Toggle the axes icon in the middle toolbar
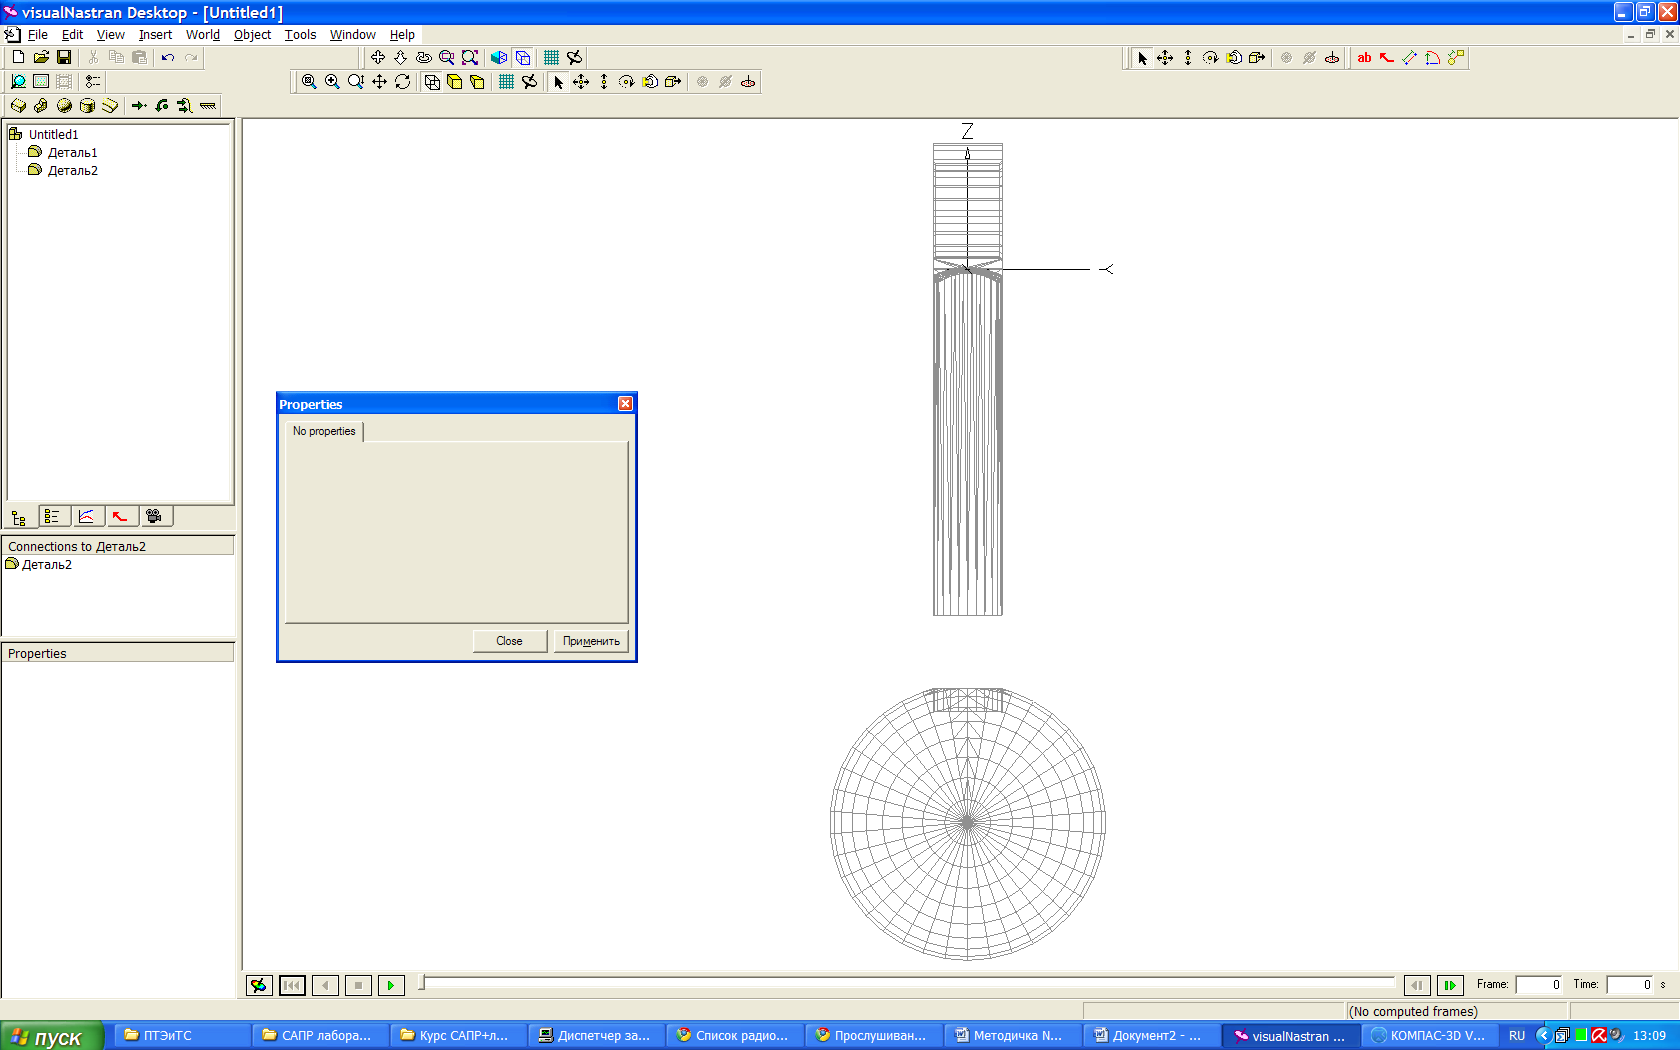 coord(530,82)
